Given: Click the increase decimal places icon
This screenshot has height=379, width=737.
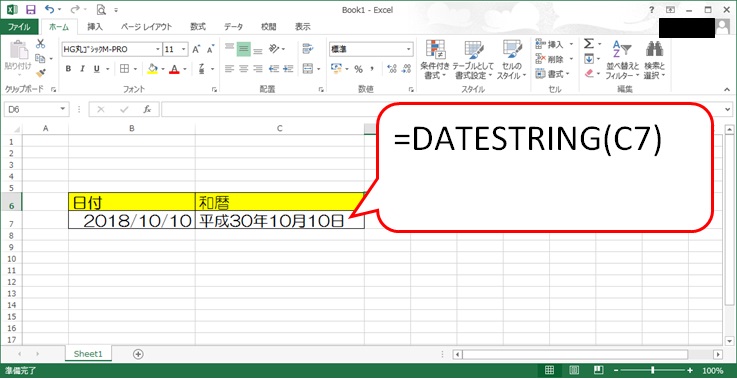Looking at the screenshot, I should (392, 69).
